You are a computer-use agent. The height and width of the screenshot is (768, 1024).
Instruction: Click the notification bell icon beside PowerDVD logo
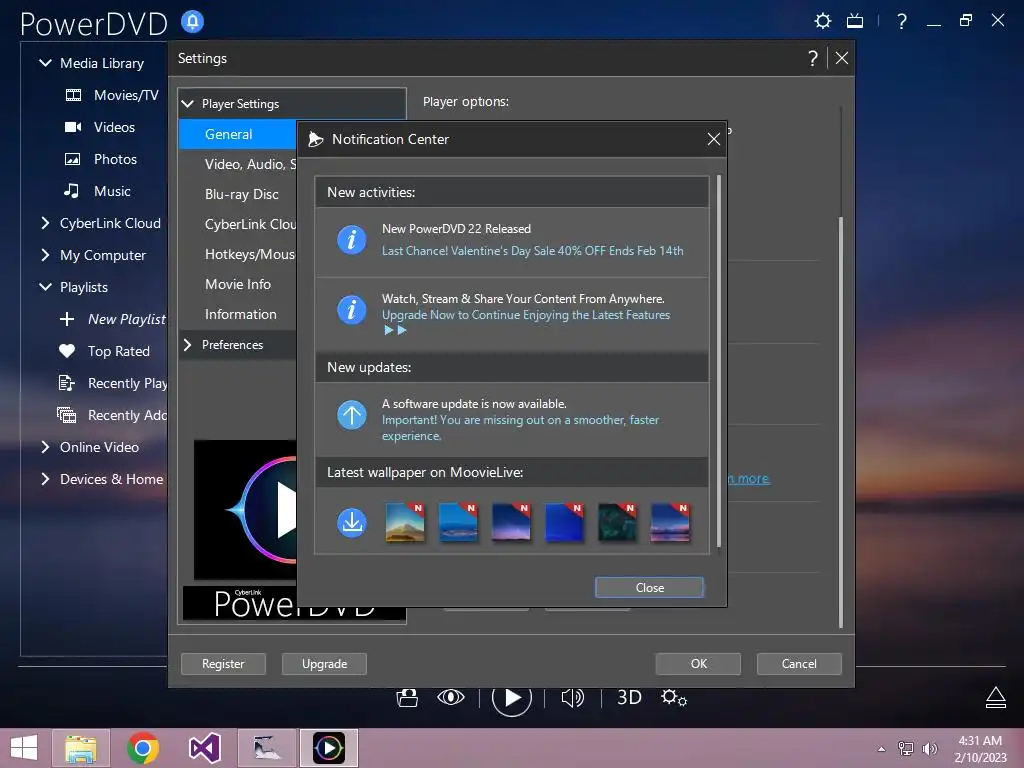192,22
